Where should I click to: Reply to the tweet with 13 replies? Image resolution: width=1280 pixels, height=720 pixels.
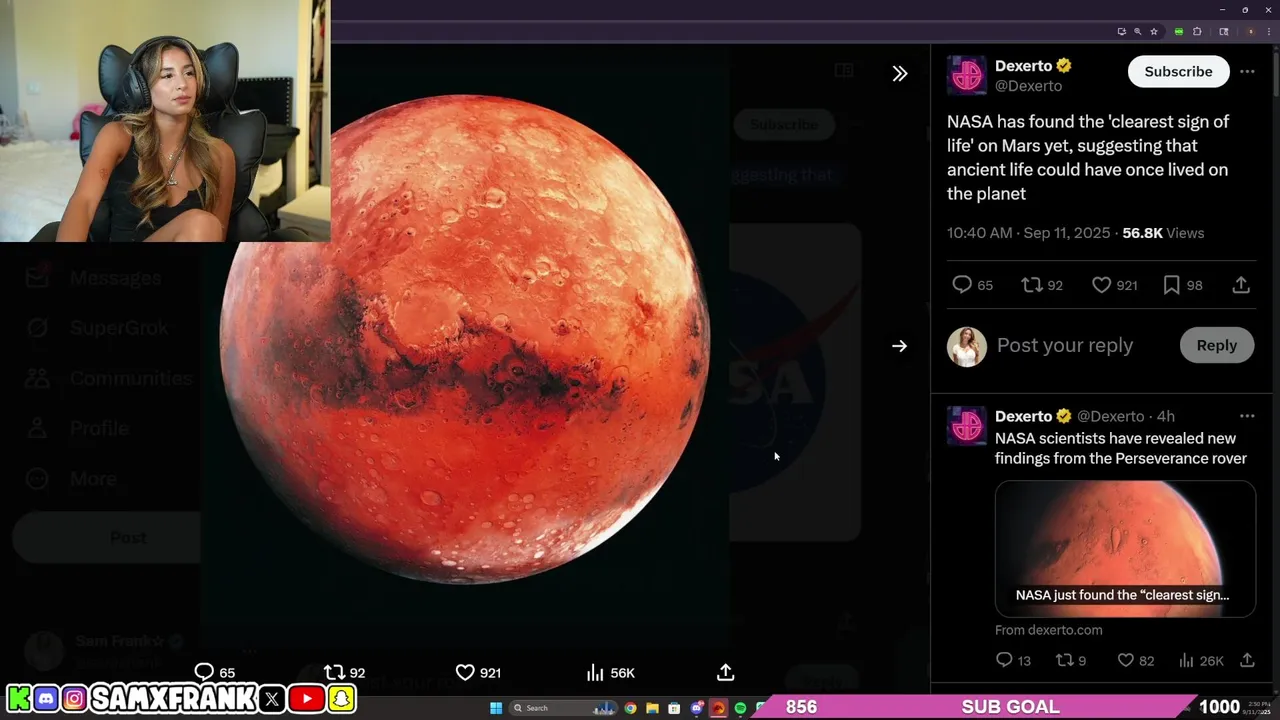[1005, 660]
